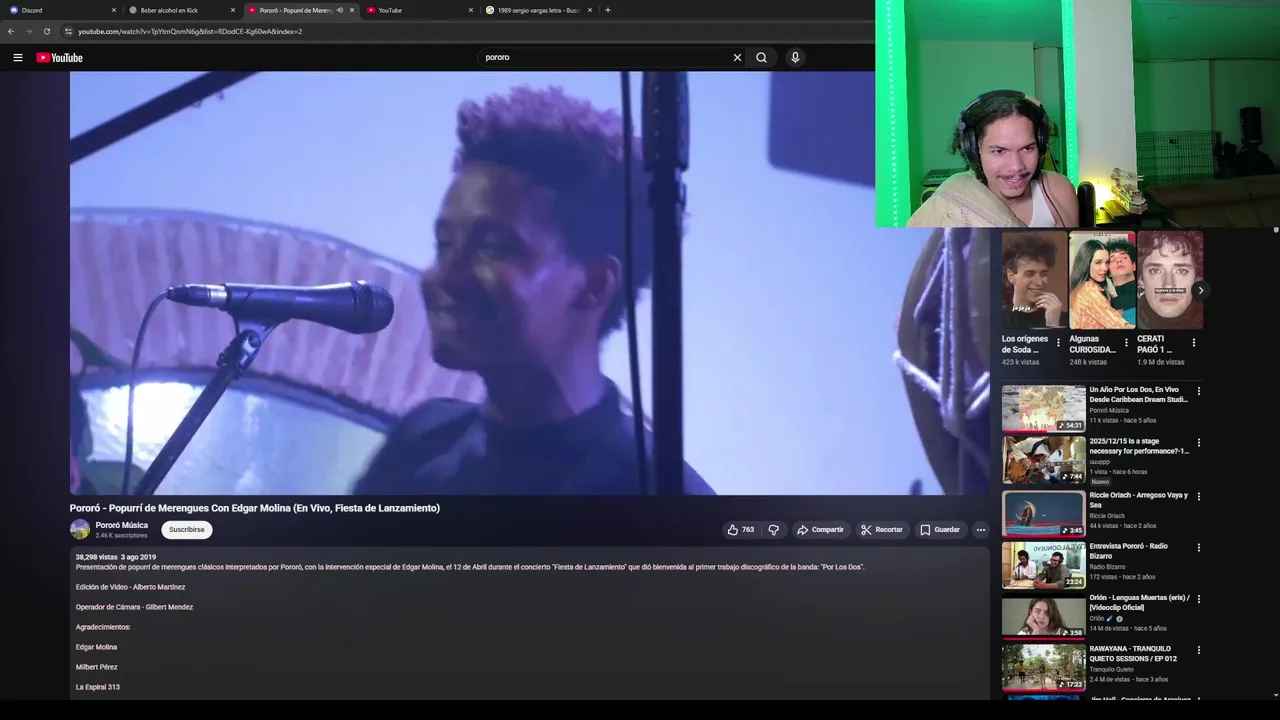Viewport: 1280px width, 720px height.
Task: Open options for RAWAYANA video
Action: tap(1199, 650)
